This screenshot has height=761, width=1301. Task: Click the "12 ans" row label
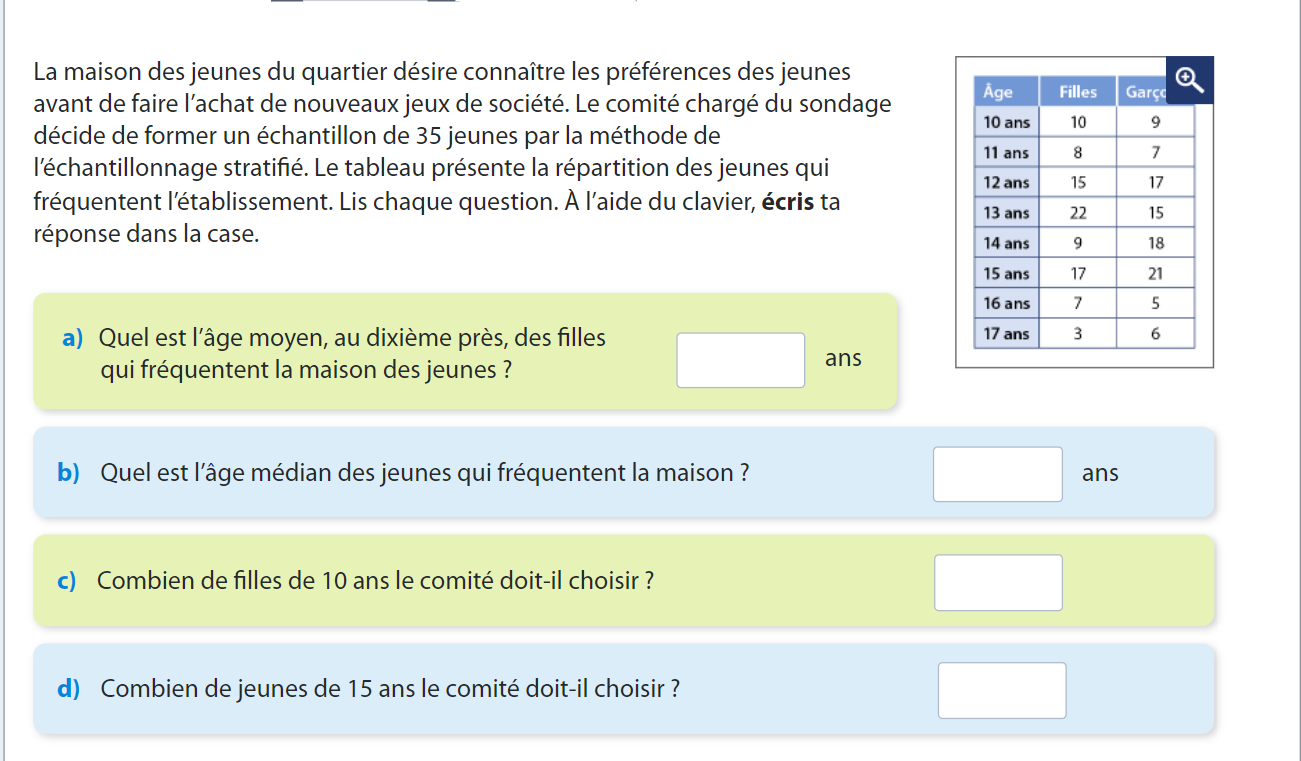[x=1006, y=183]
